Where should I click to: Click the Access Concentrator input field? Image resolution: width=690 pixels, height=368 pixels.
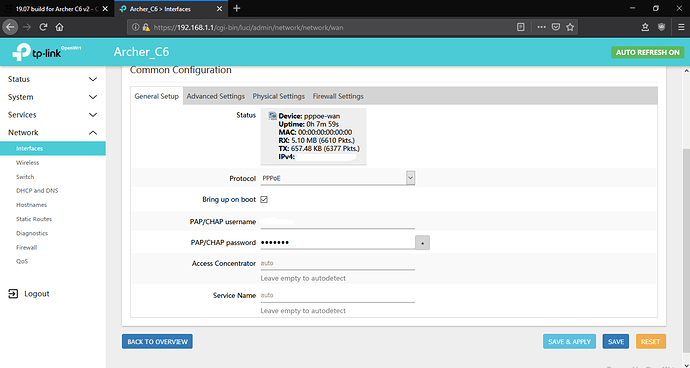(x=338, y=263)
